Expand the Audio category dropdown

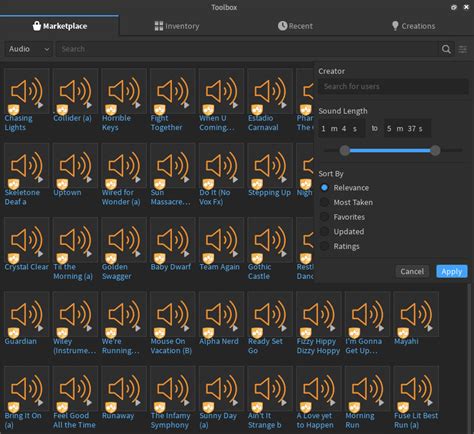pos(28,49)
